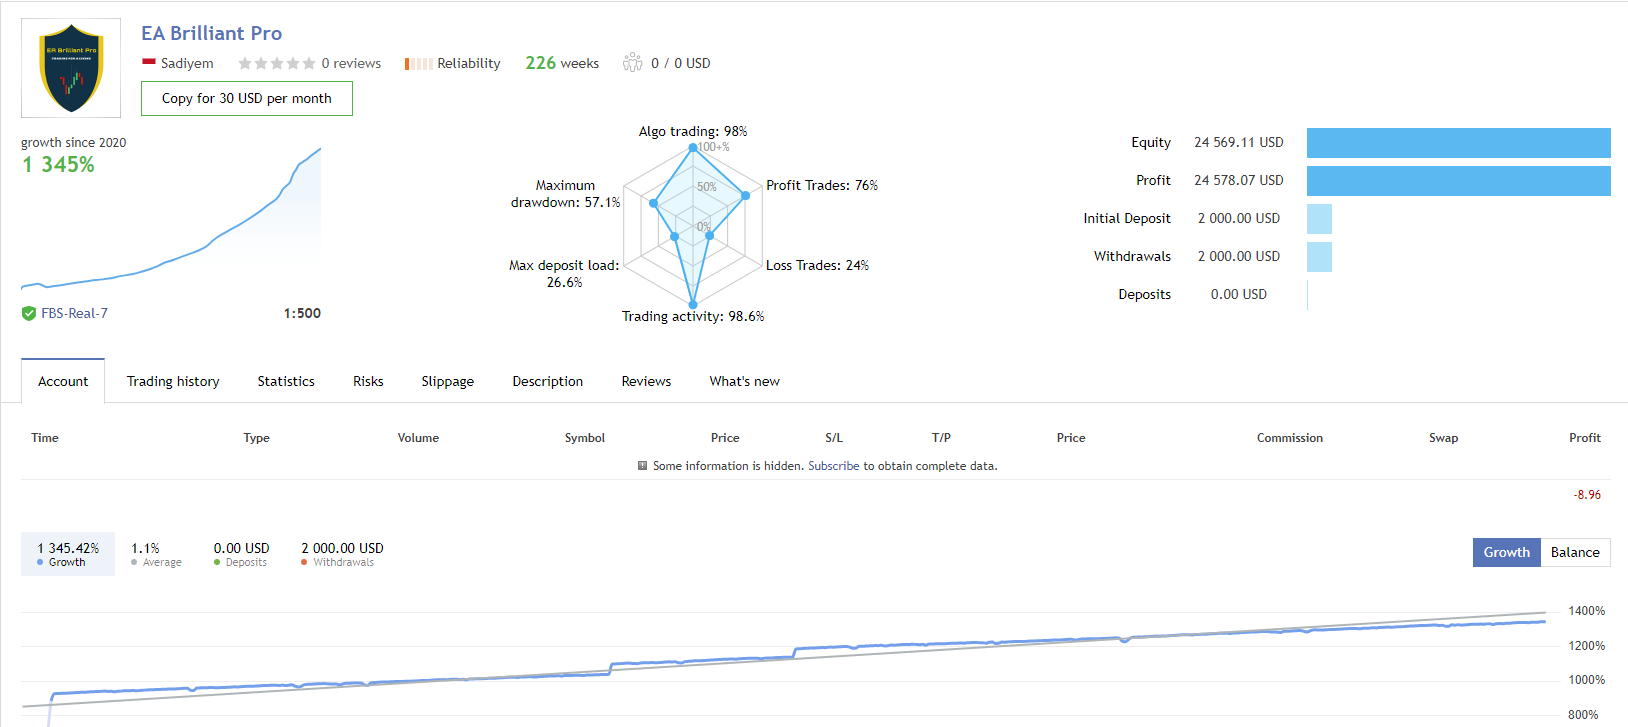Click the 226 weeks text
This screenshot has height=727, width=1628.
pos(562,63)
